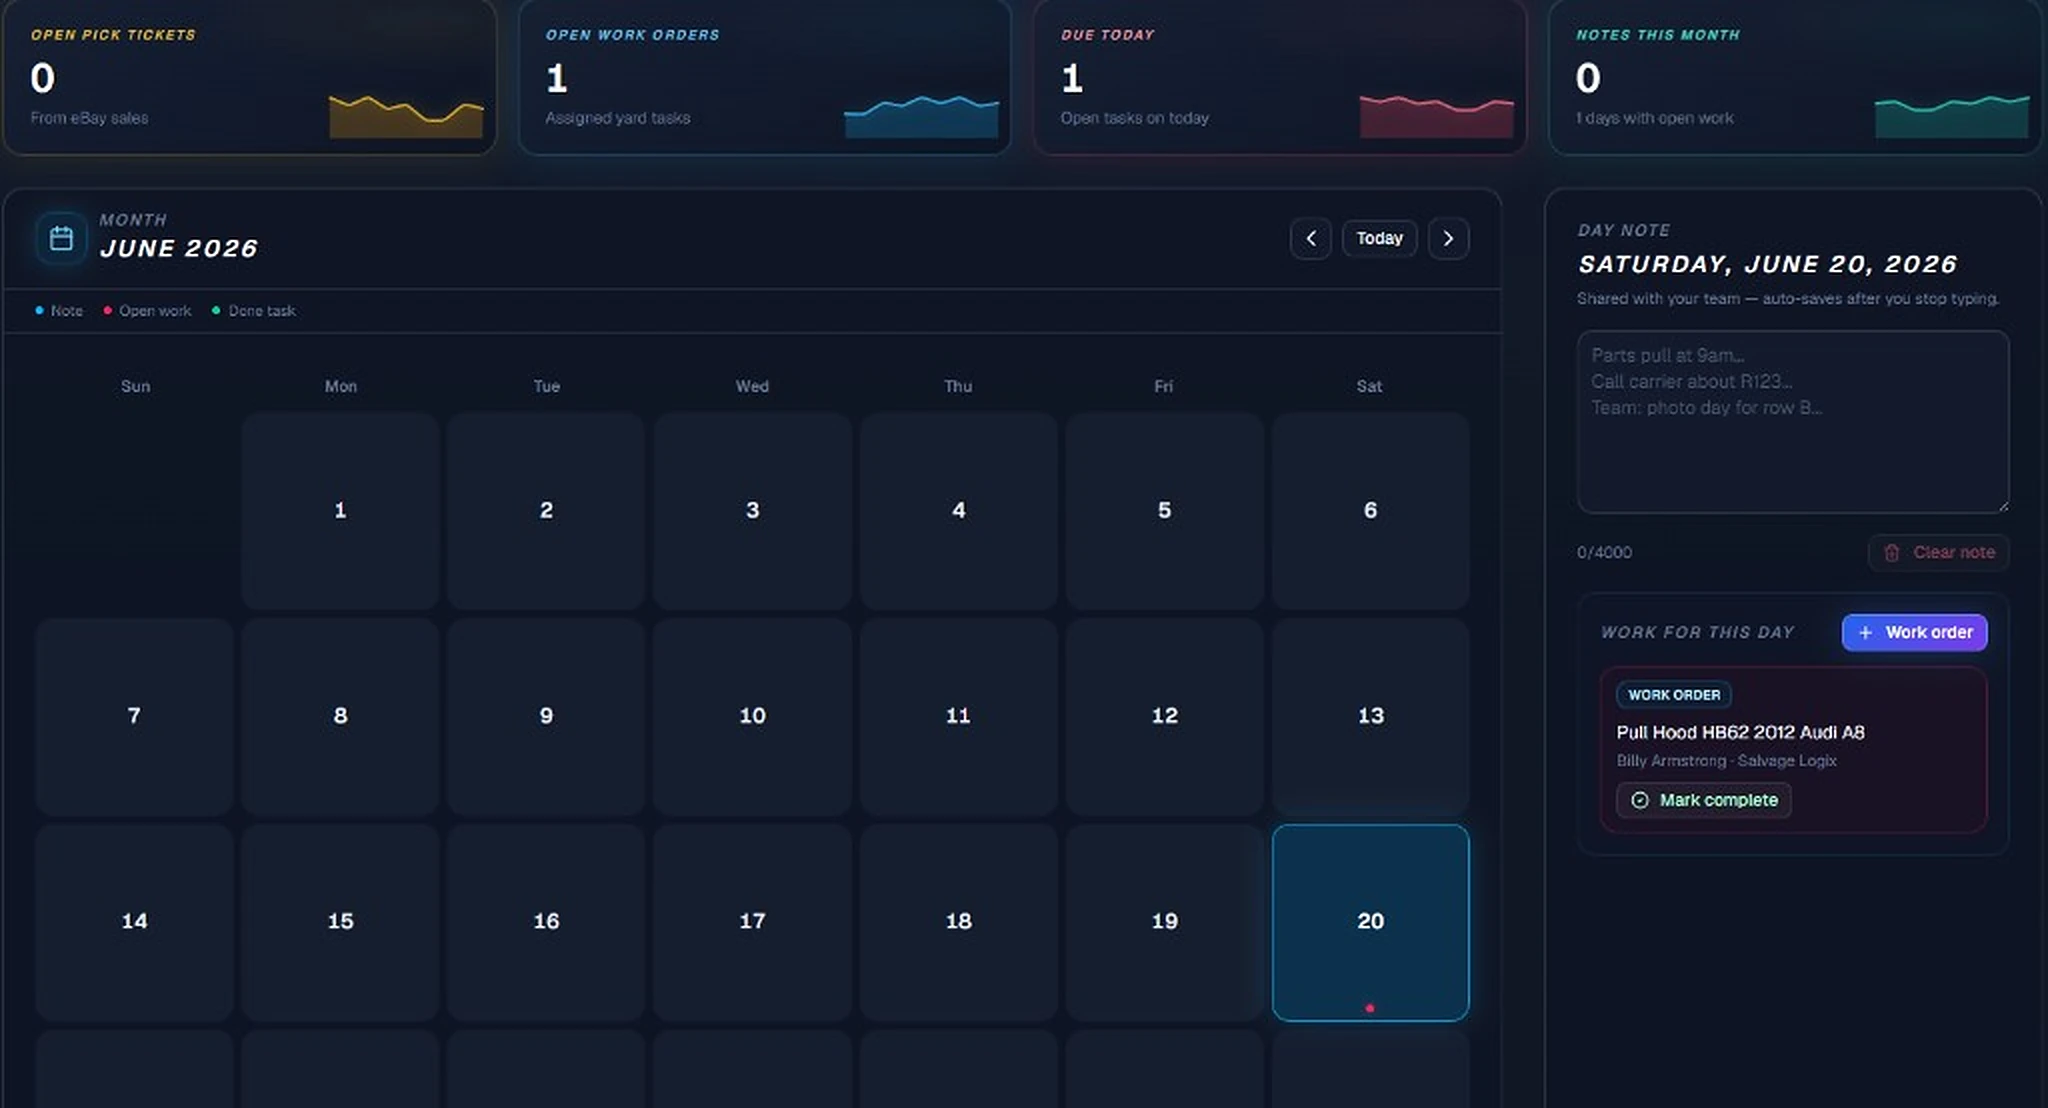Click the Note legend entry

coord(59,311)
